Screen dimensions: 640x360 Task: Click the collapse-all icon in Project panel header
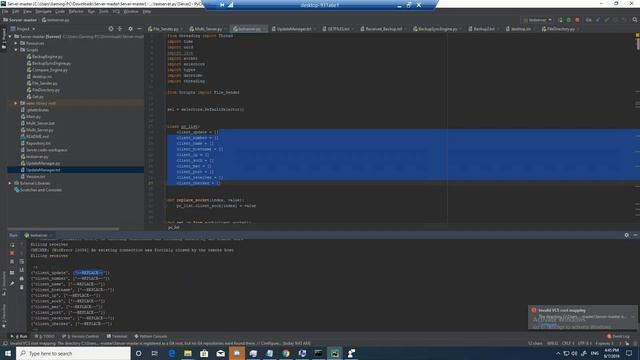120,29
